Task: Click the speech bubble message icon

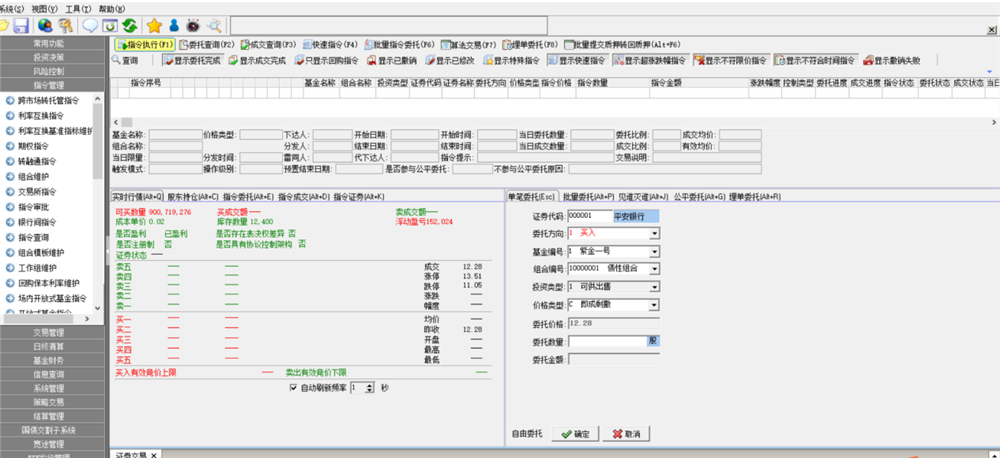Action: click(91, 26)
